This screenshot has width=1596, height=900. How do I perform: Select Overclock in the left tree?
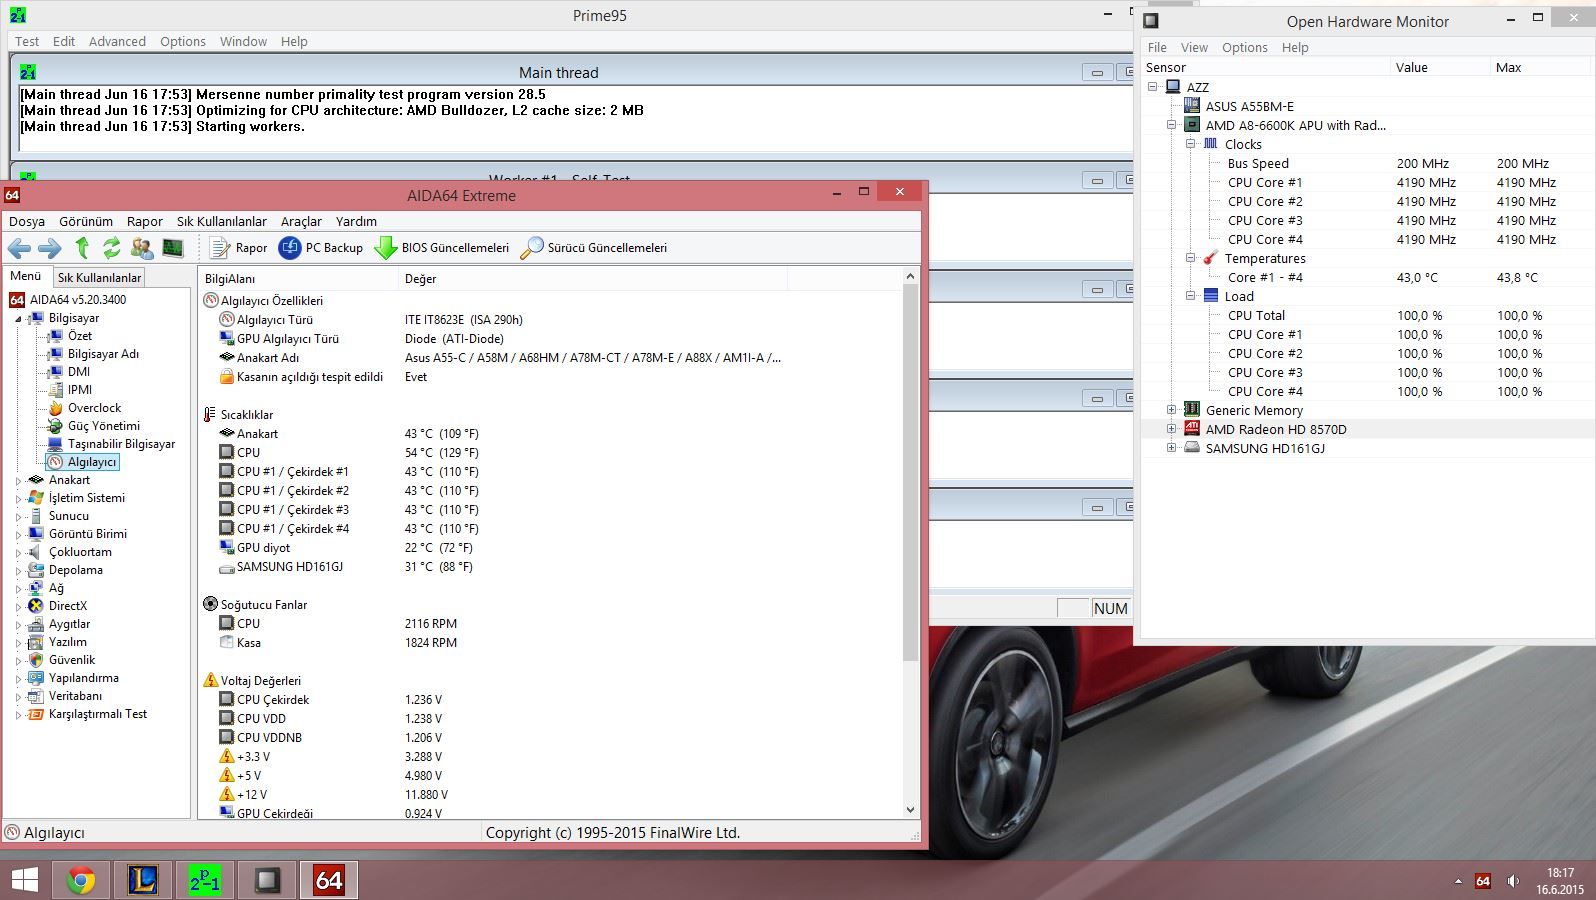coord(94,408)
